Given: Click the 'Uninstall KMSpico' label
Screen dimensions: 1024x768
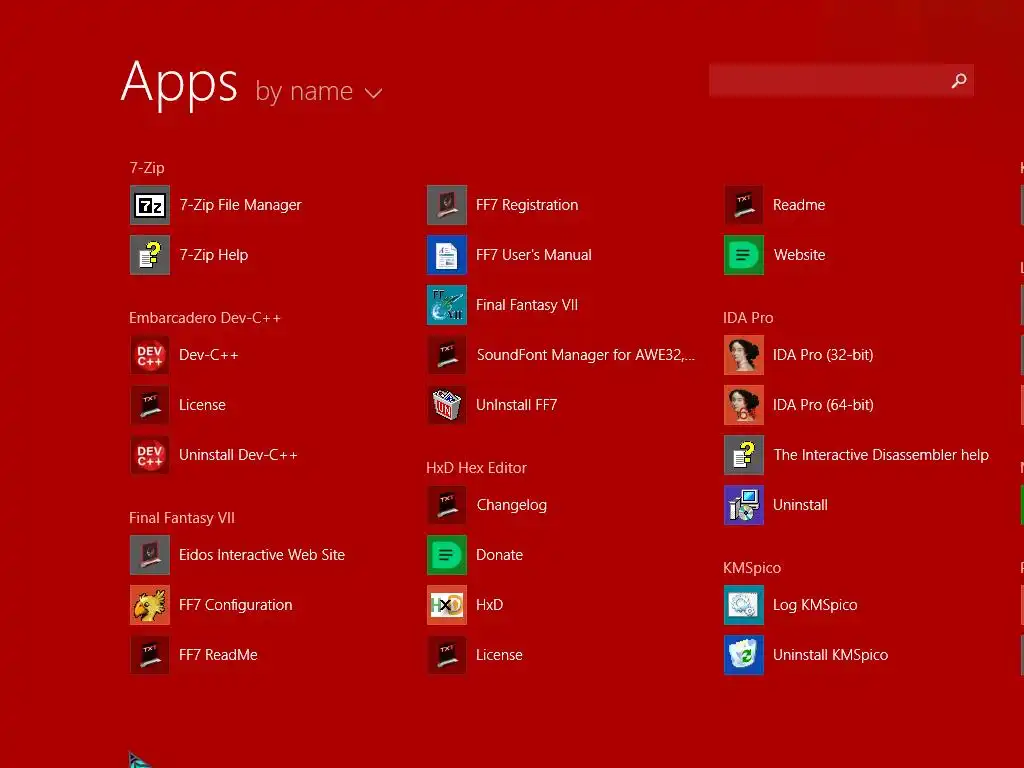Looking at the screenshot, I should coord(831,655).
